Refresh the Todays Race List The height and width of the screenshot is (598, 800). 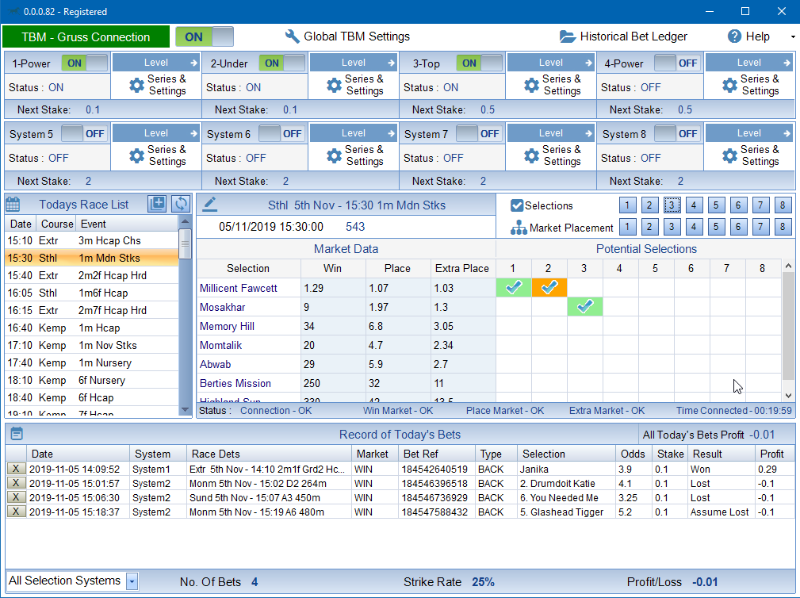180,204
